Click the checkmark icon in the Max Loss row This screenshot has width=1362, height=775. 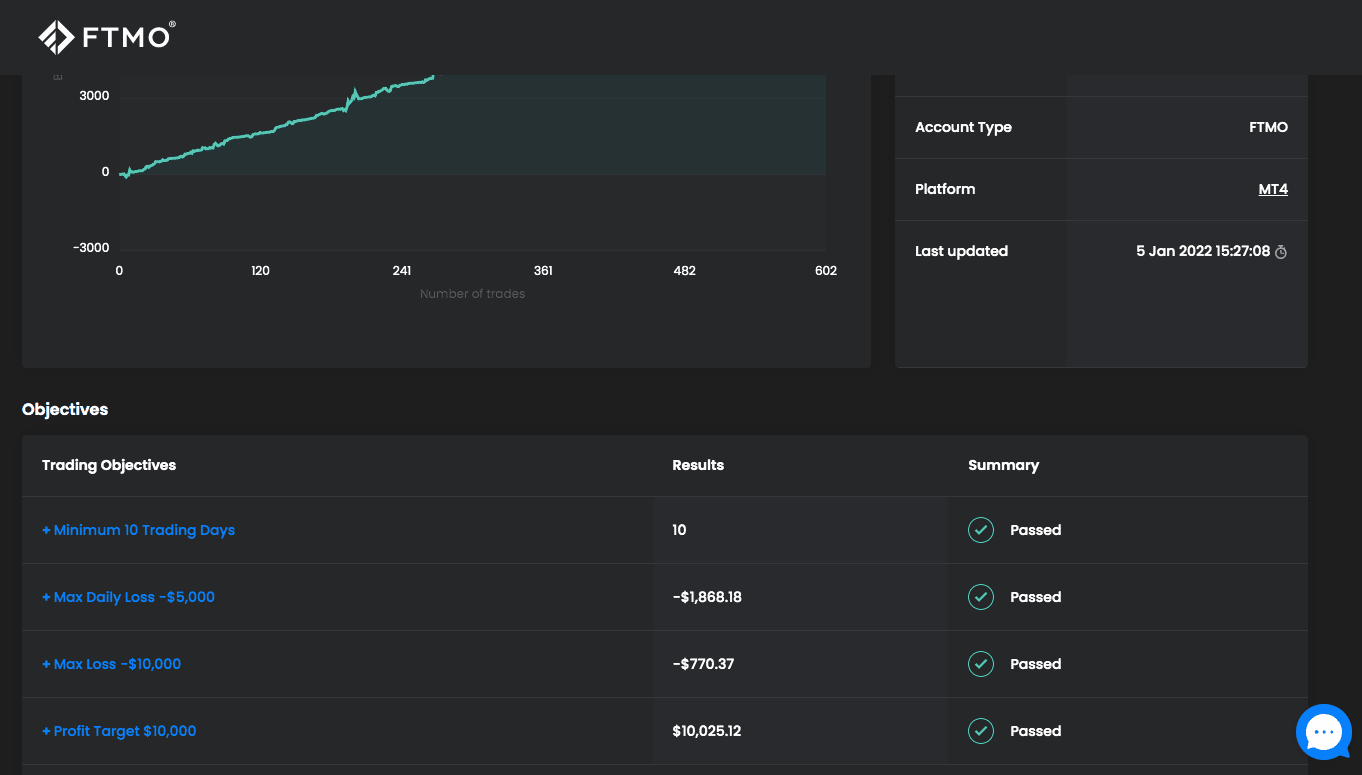[x=981, y=664]
